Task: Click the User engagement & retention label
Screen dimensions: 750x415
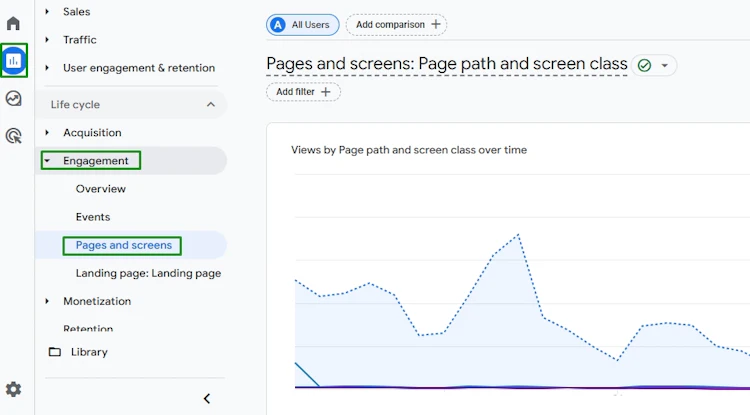Action: [139, 68]
